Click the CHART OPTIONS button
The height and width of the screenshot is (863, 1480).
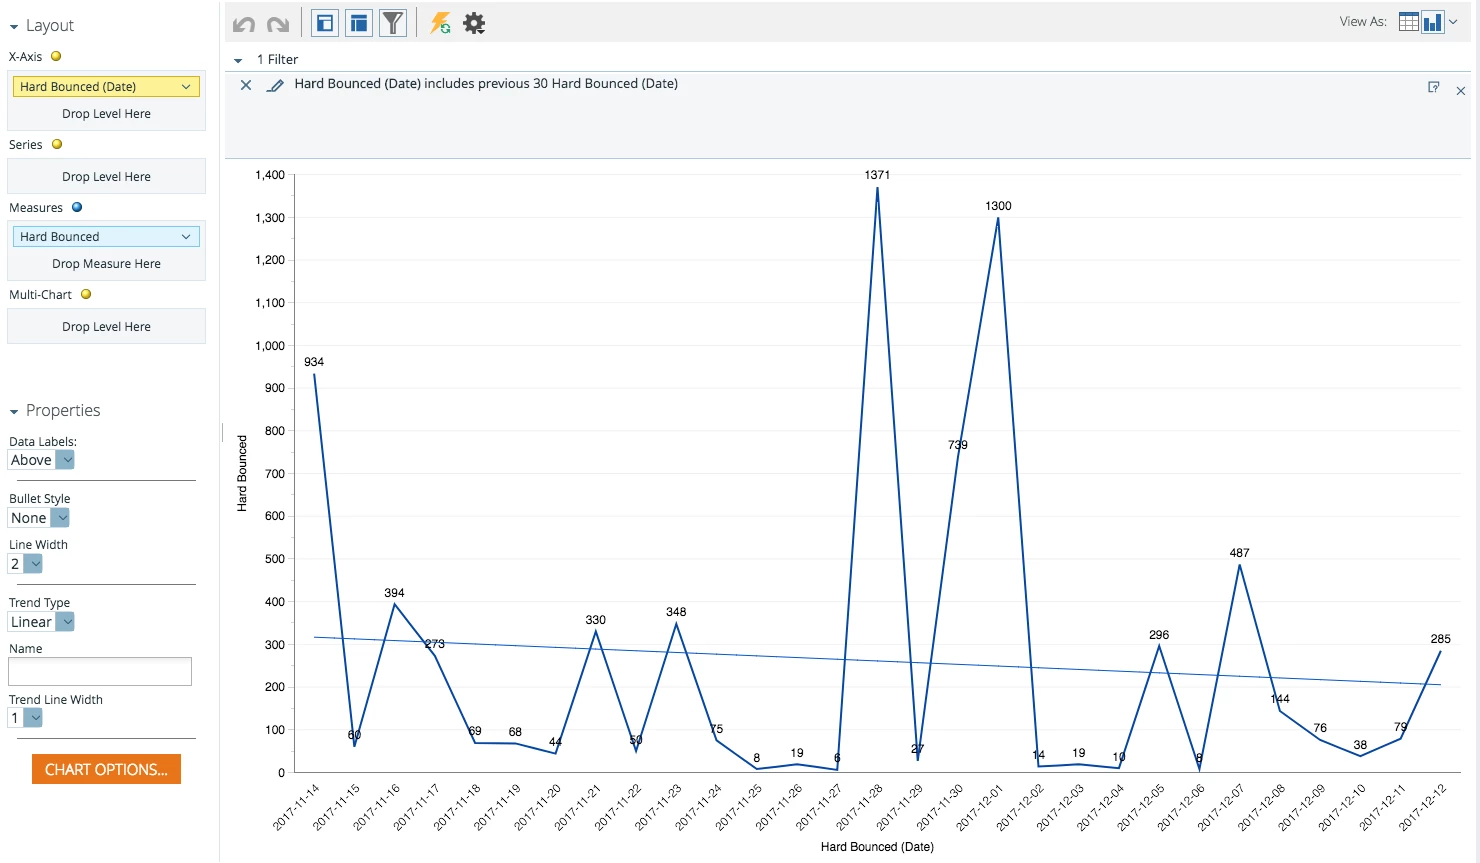106,769
